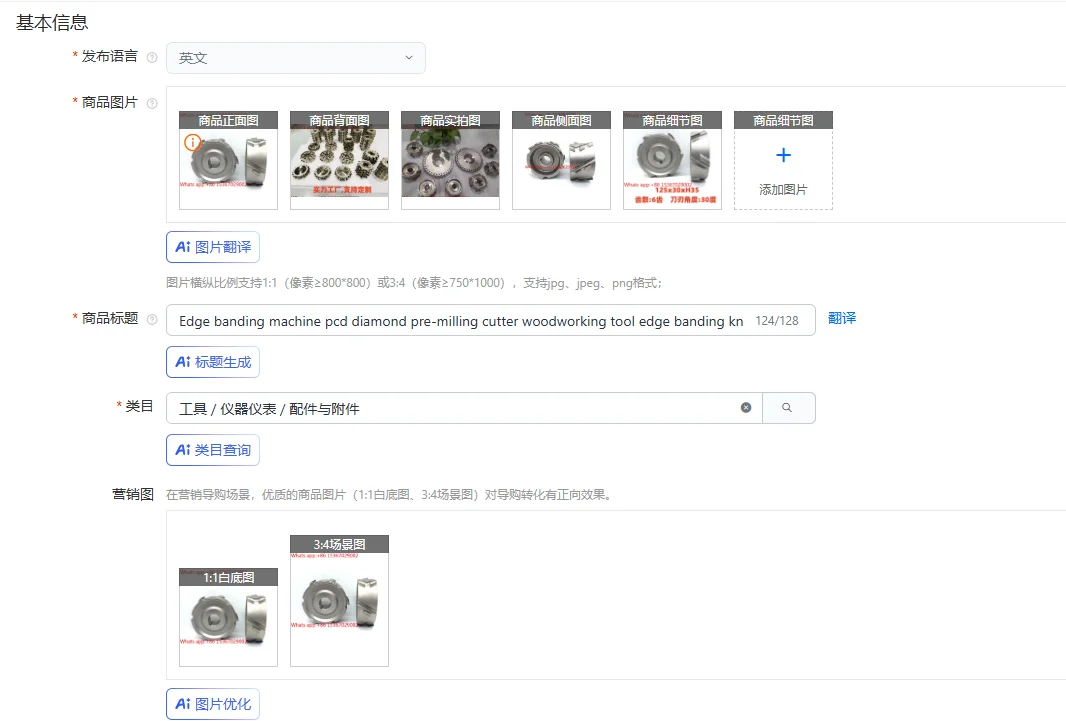Select the 商品背面图 thumbnail
The width and height of the screenshot is (1066, 721).
coord(339,160)
